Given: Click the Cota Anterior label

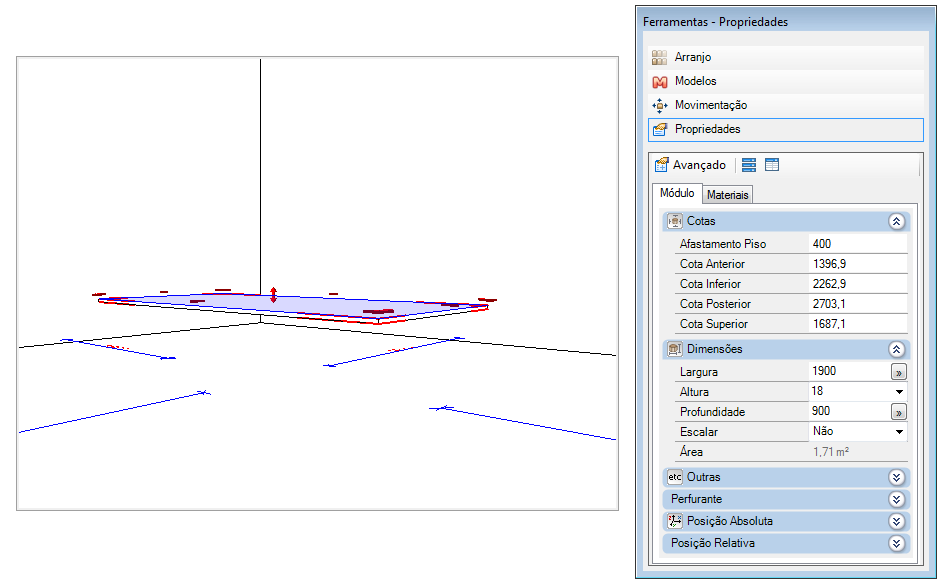Looking at the screenshot, I should [712, 264].
